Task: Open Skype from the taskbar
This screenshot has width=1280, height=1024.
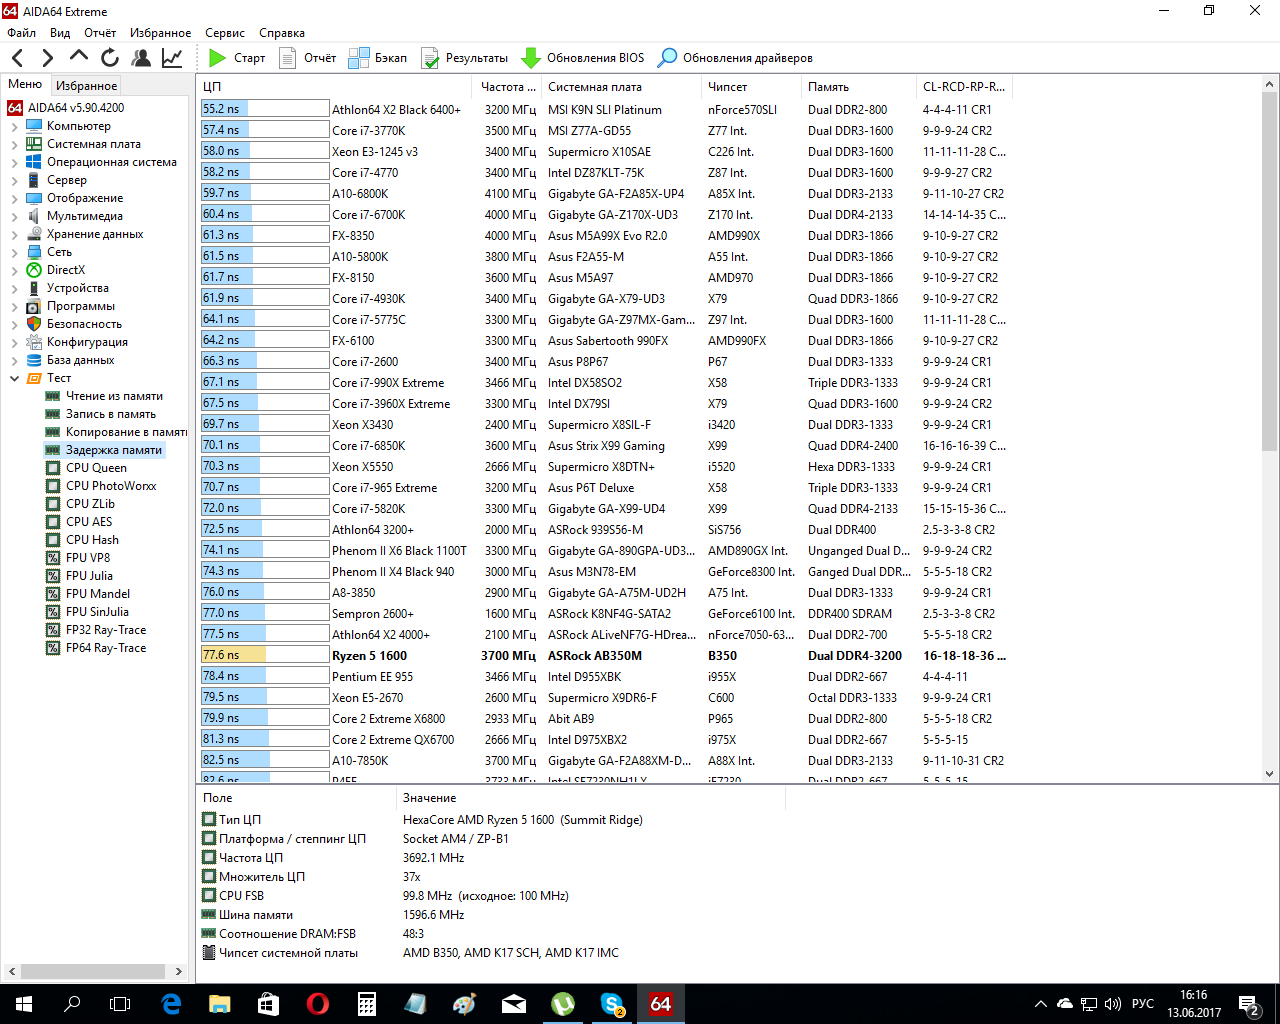Action: pos(612,1004)
